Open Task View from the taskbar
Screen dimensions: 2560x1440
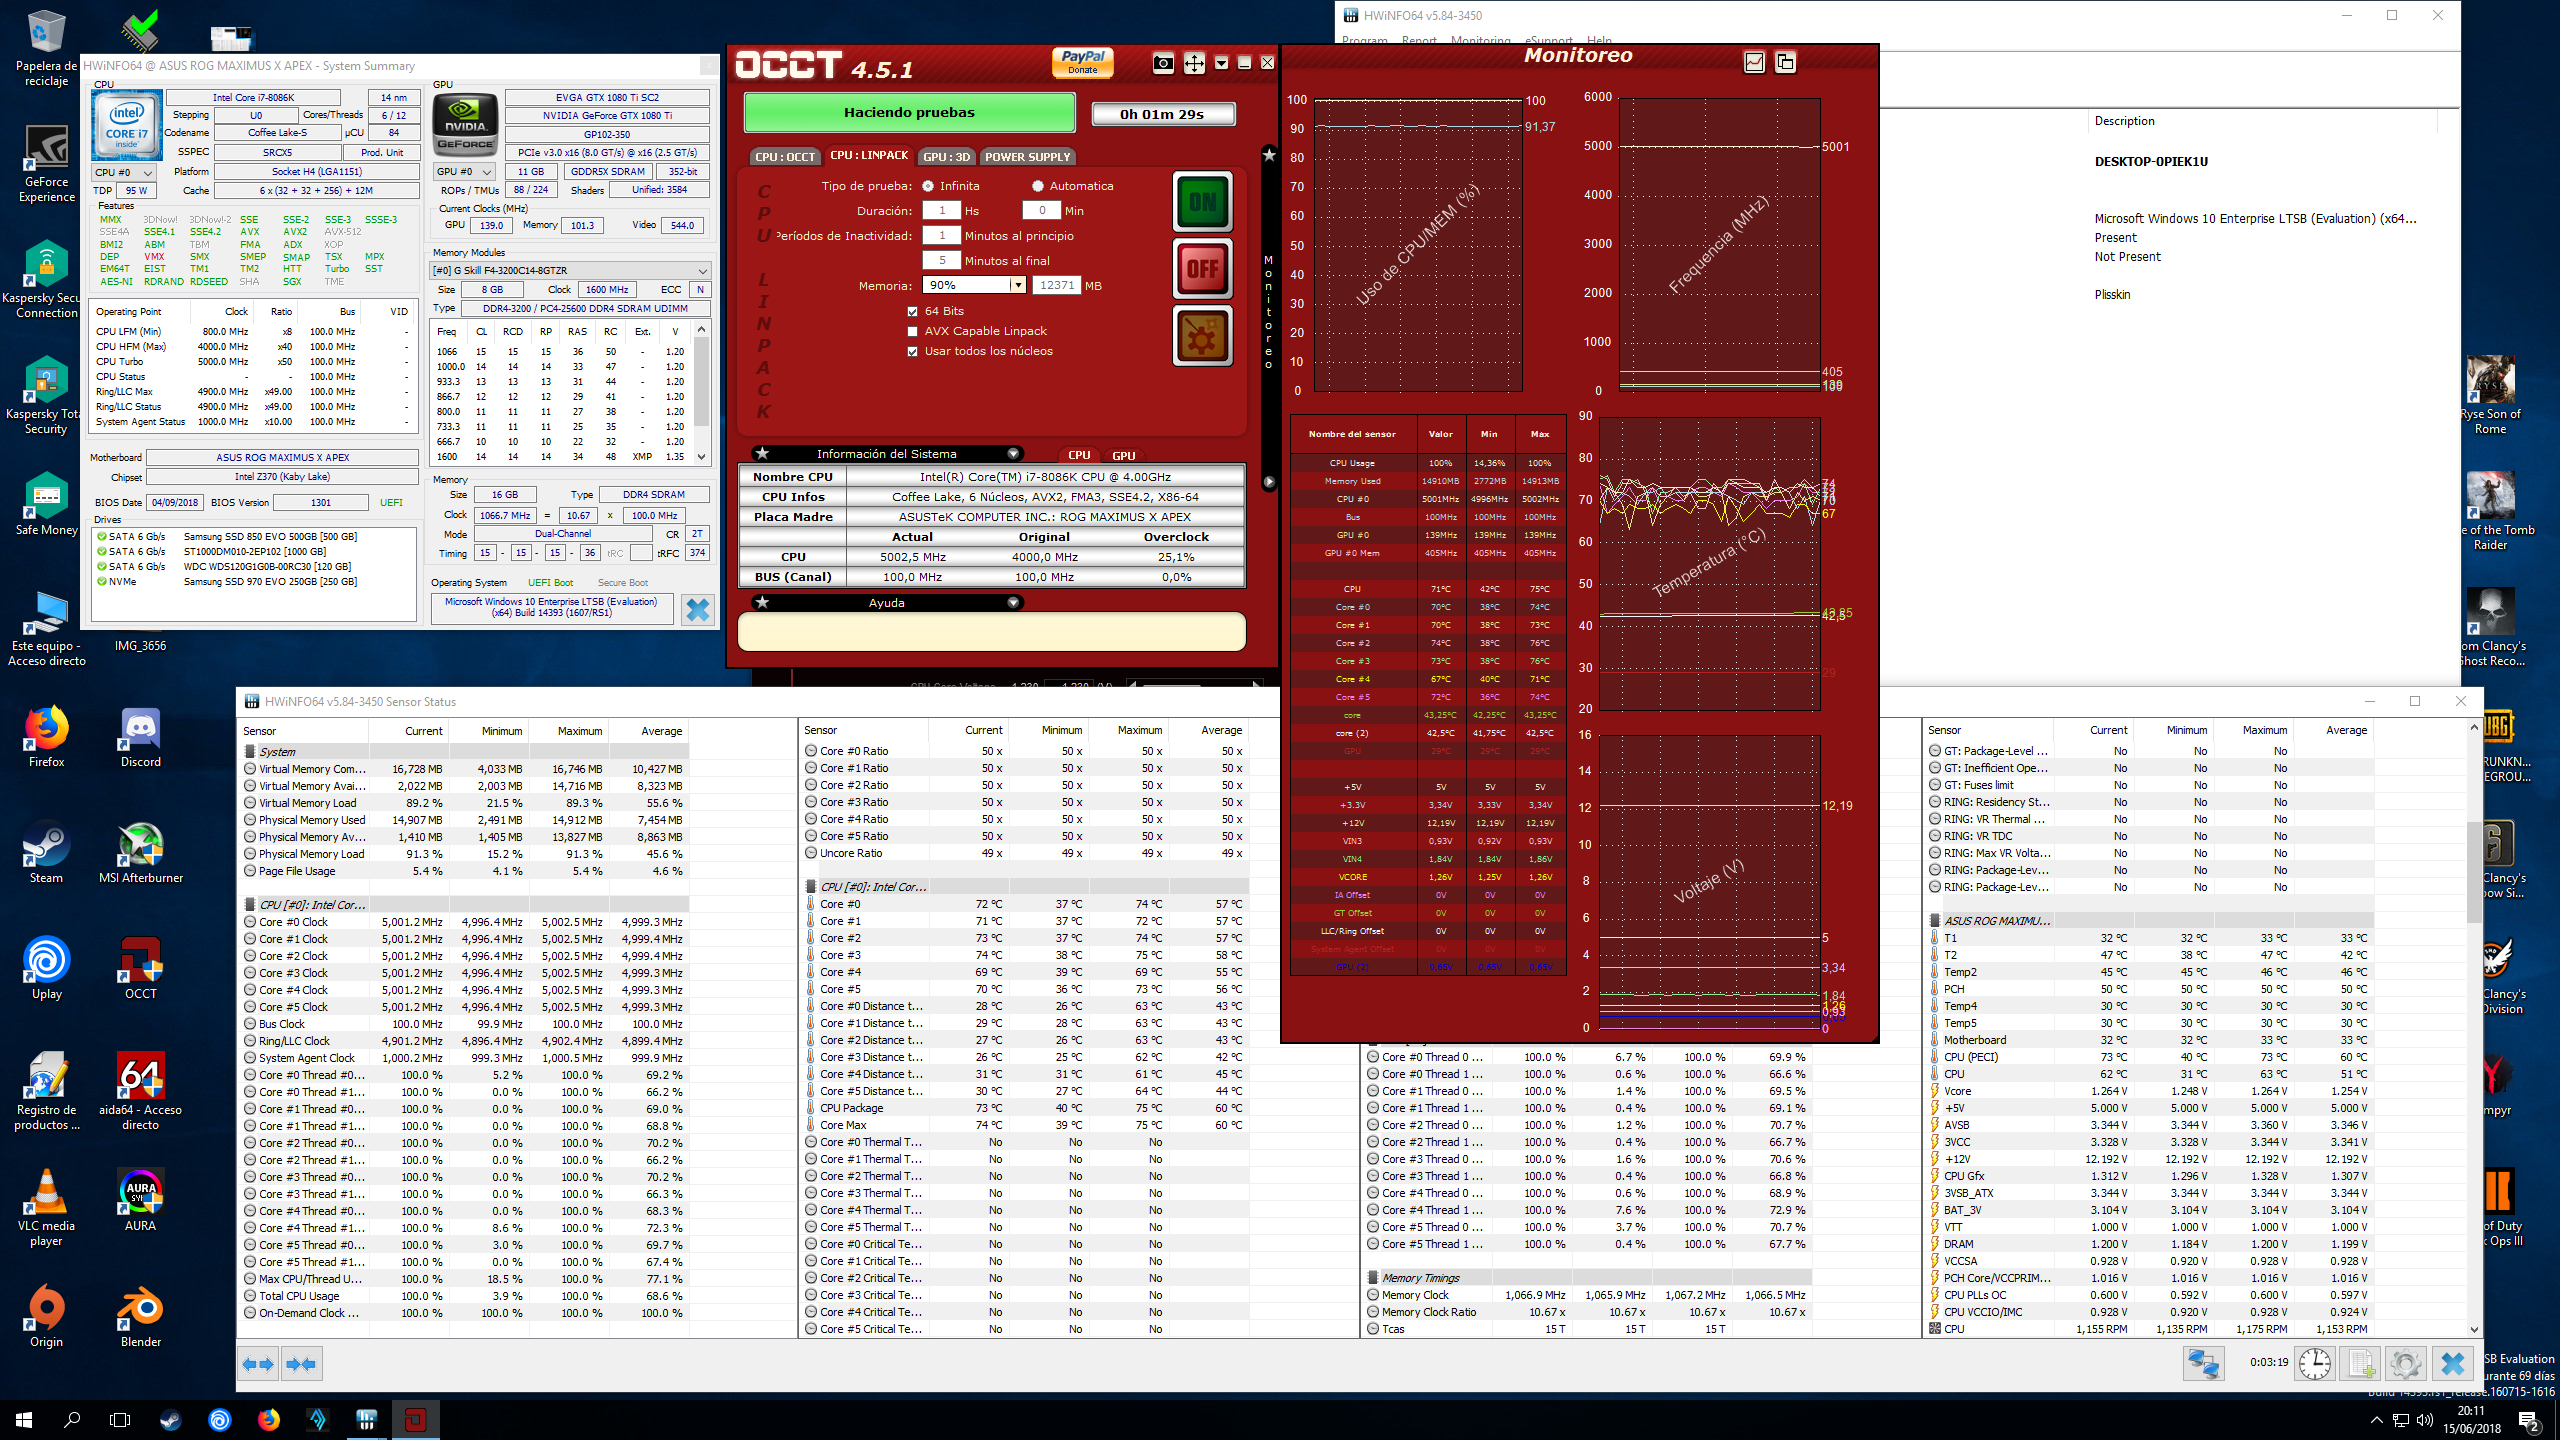120,1419
